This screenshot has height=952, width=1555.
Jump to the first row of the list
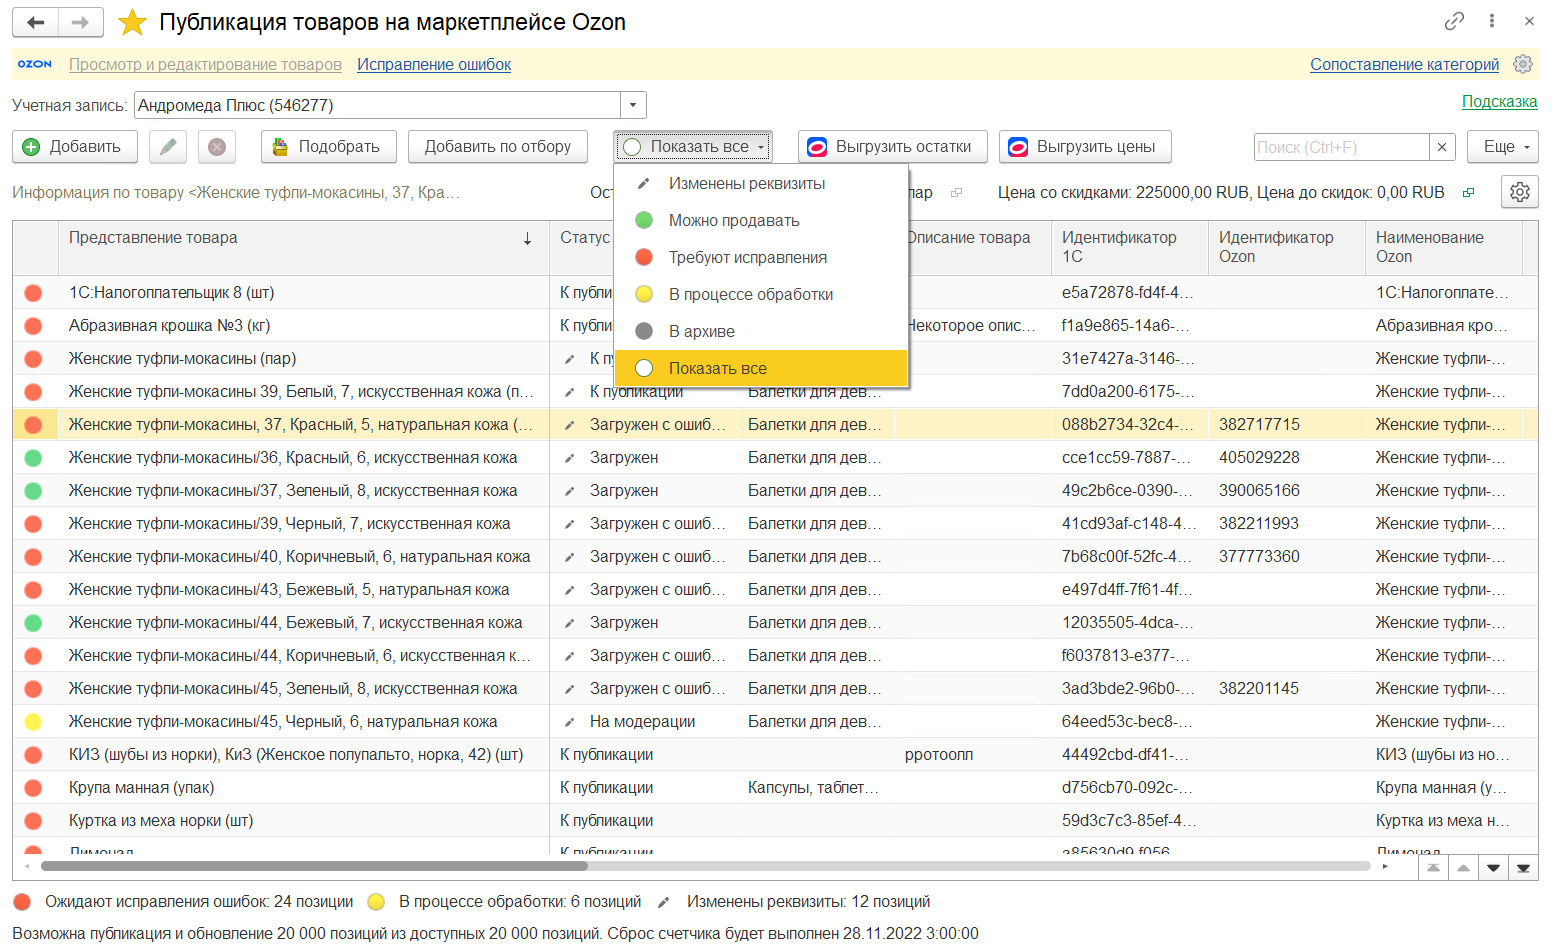click(x=1433, y=868)
